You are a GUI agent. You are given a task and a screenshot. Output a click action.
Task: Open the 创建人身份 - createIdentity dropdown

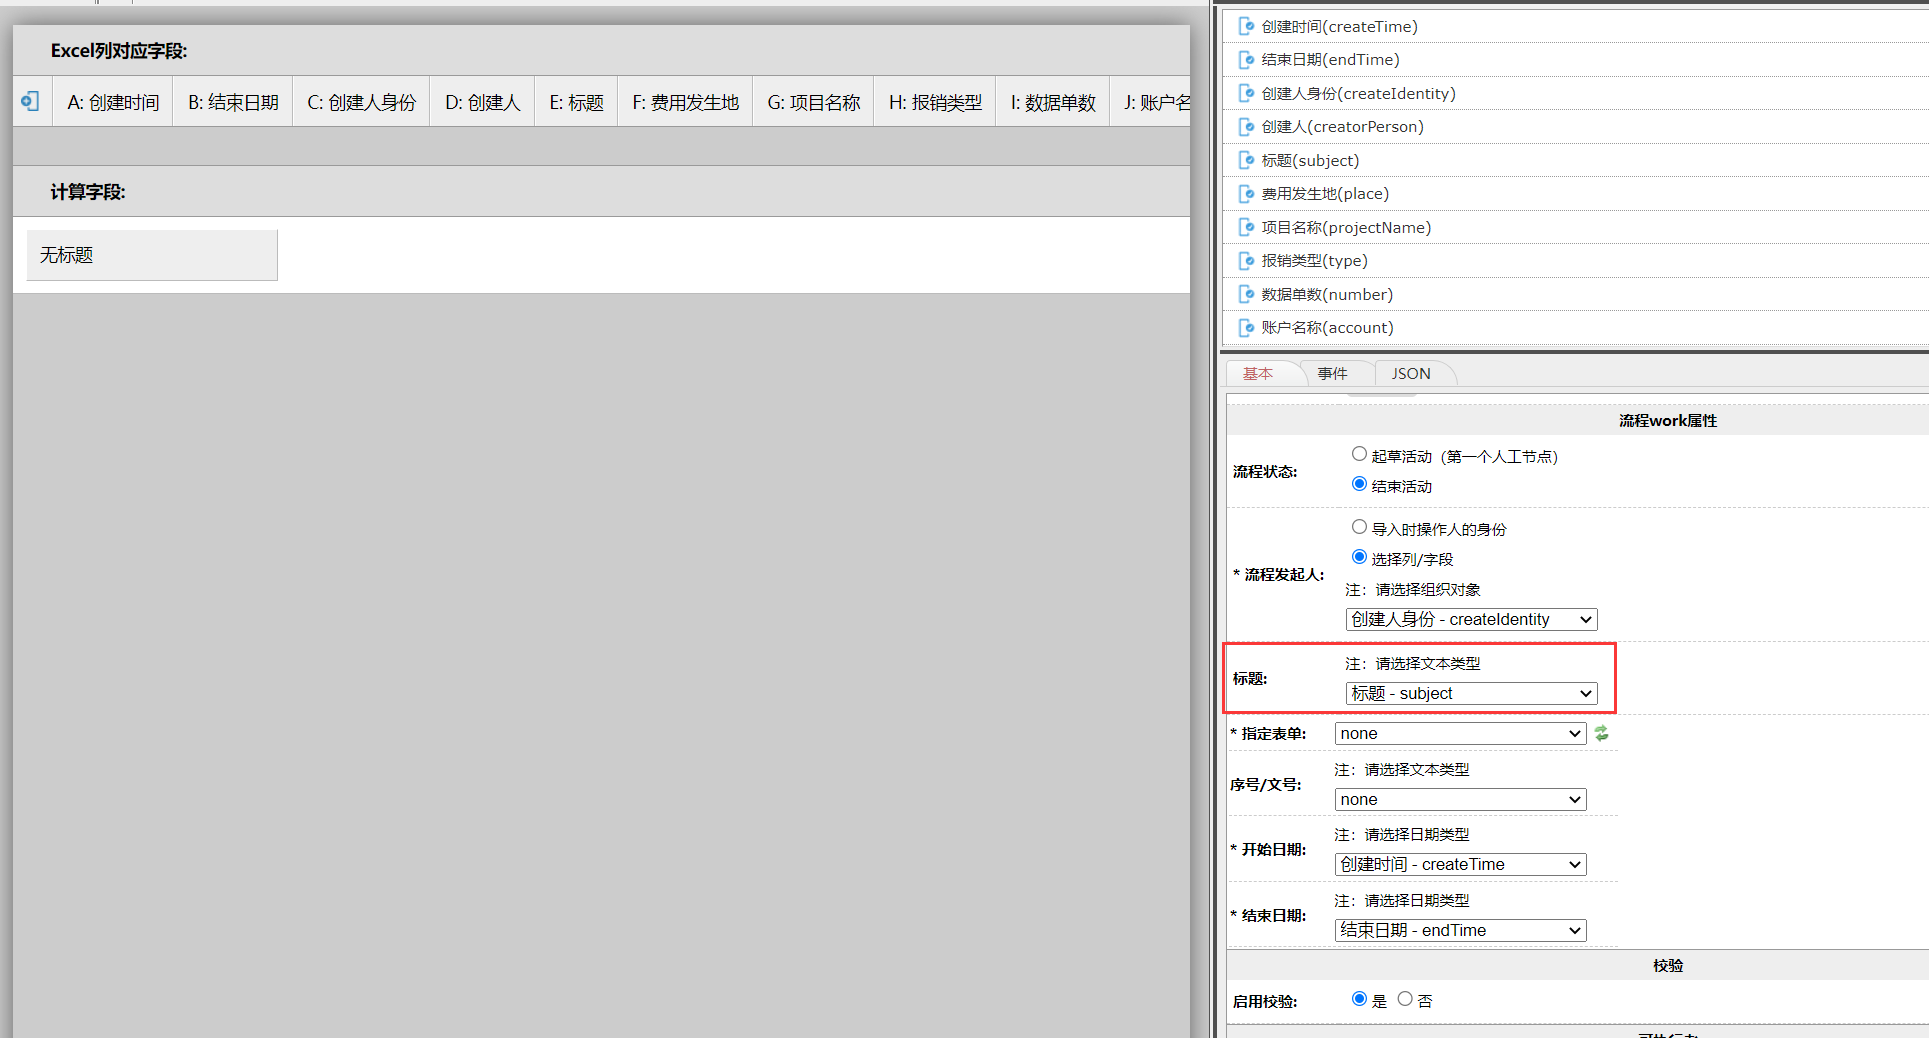click(x=1471, y=619)
